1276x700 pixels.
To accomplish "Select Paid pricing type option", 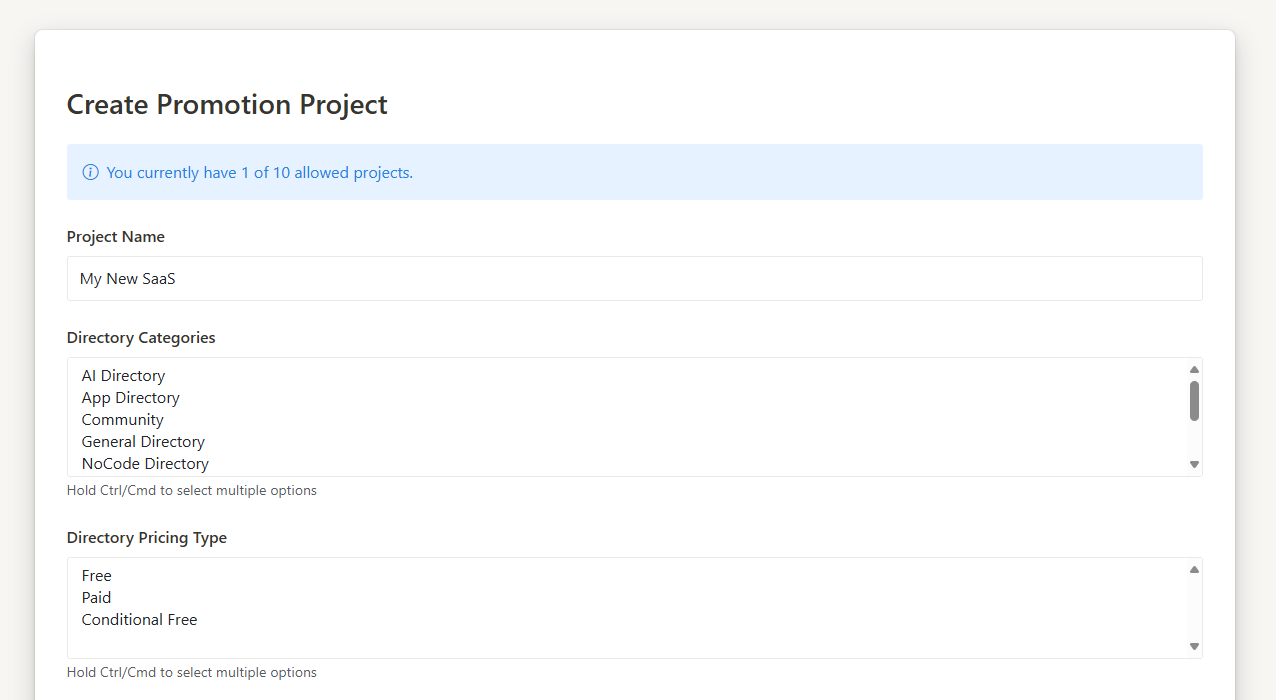I will click(627, 598).
